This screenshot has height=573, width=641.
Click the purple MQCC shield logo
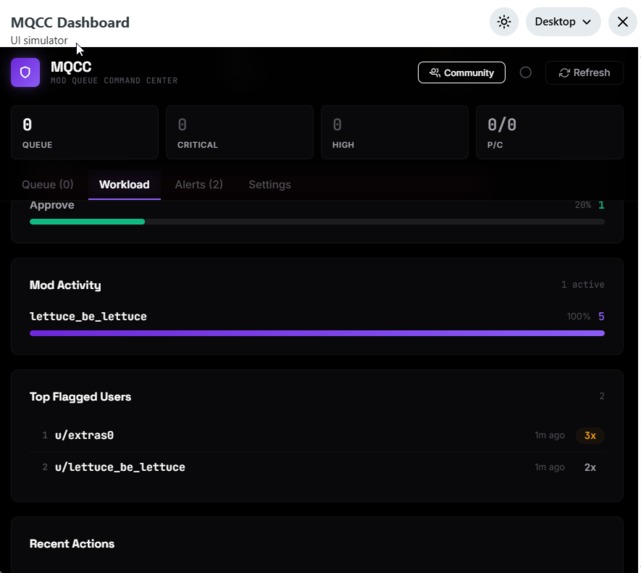coord(25,72)
